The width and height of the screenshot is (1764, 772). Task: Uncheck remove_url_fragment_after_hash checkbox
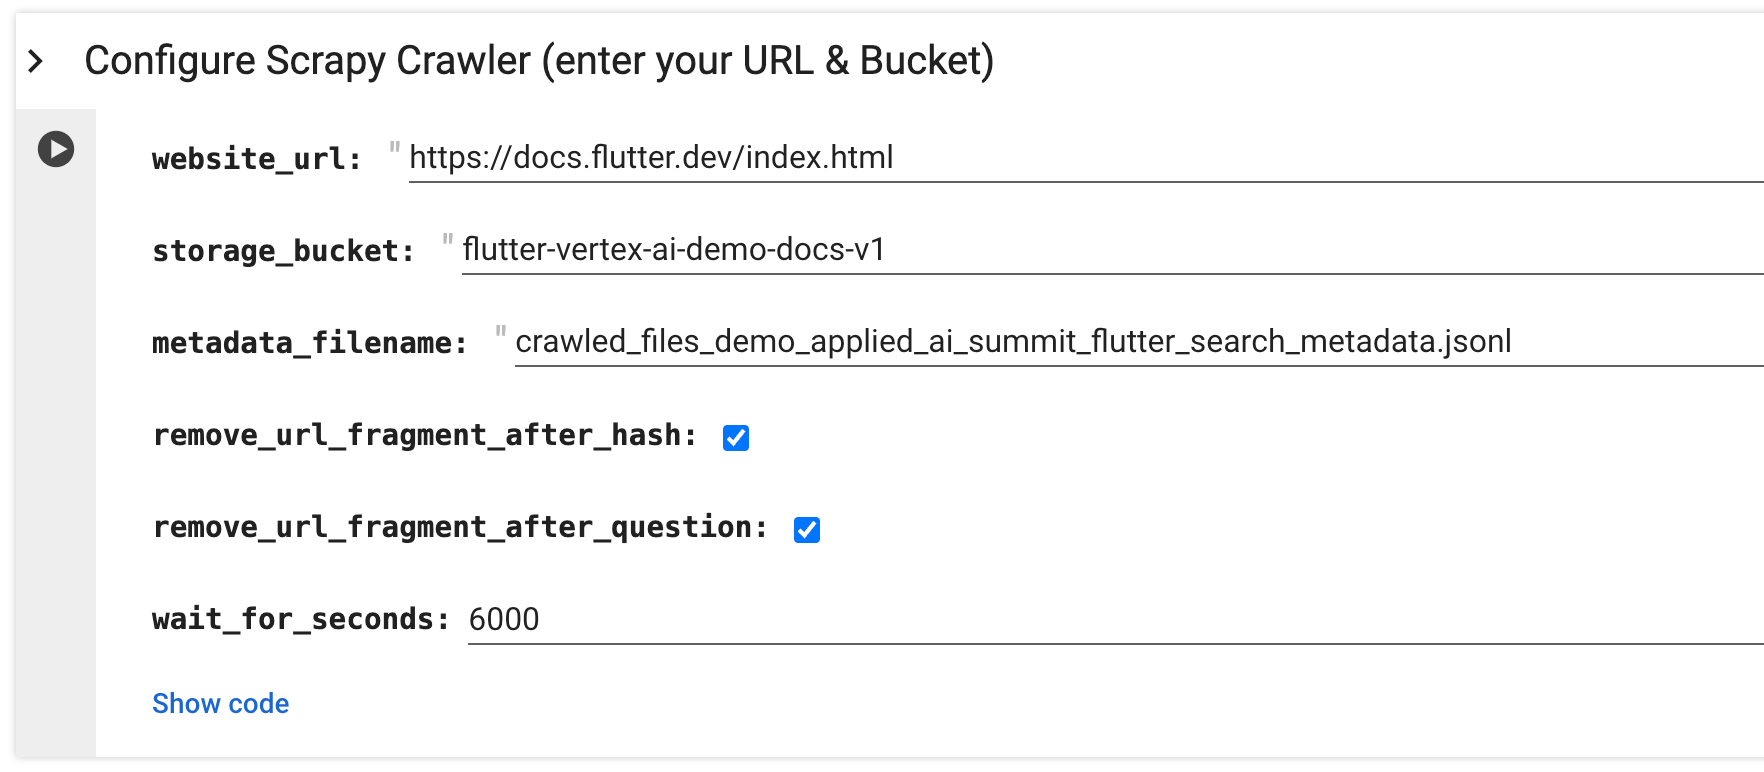736,437
